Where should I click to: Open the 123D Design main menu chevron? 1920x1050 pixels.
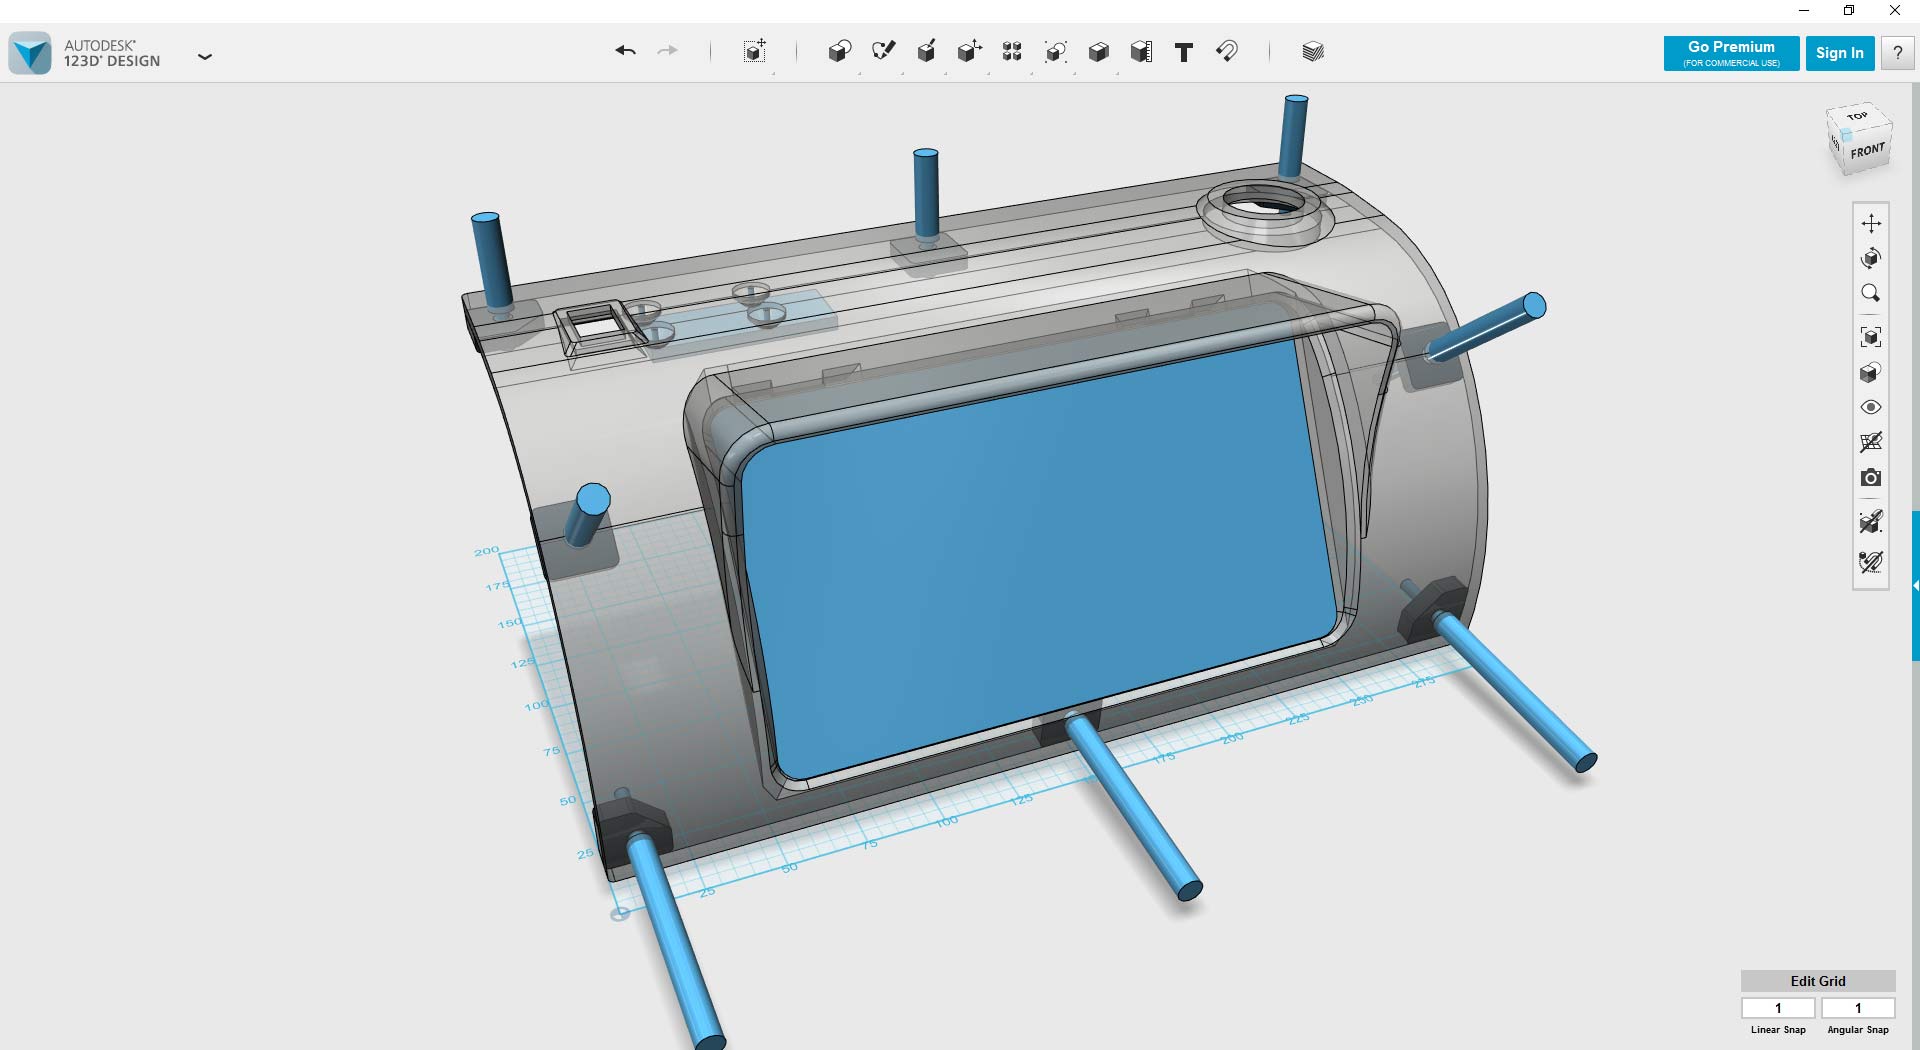(205, 57)
